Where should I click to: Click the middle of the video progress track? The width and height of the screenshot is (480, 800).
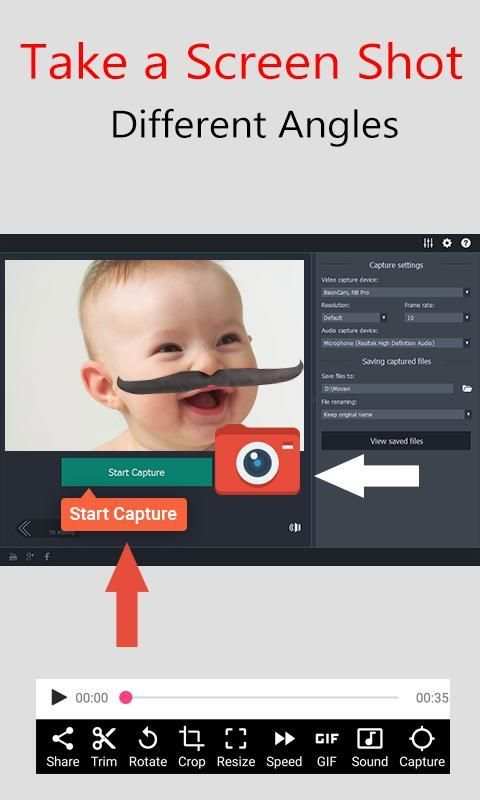click(x=259, y=697)
